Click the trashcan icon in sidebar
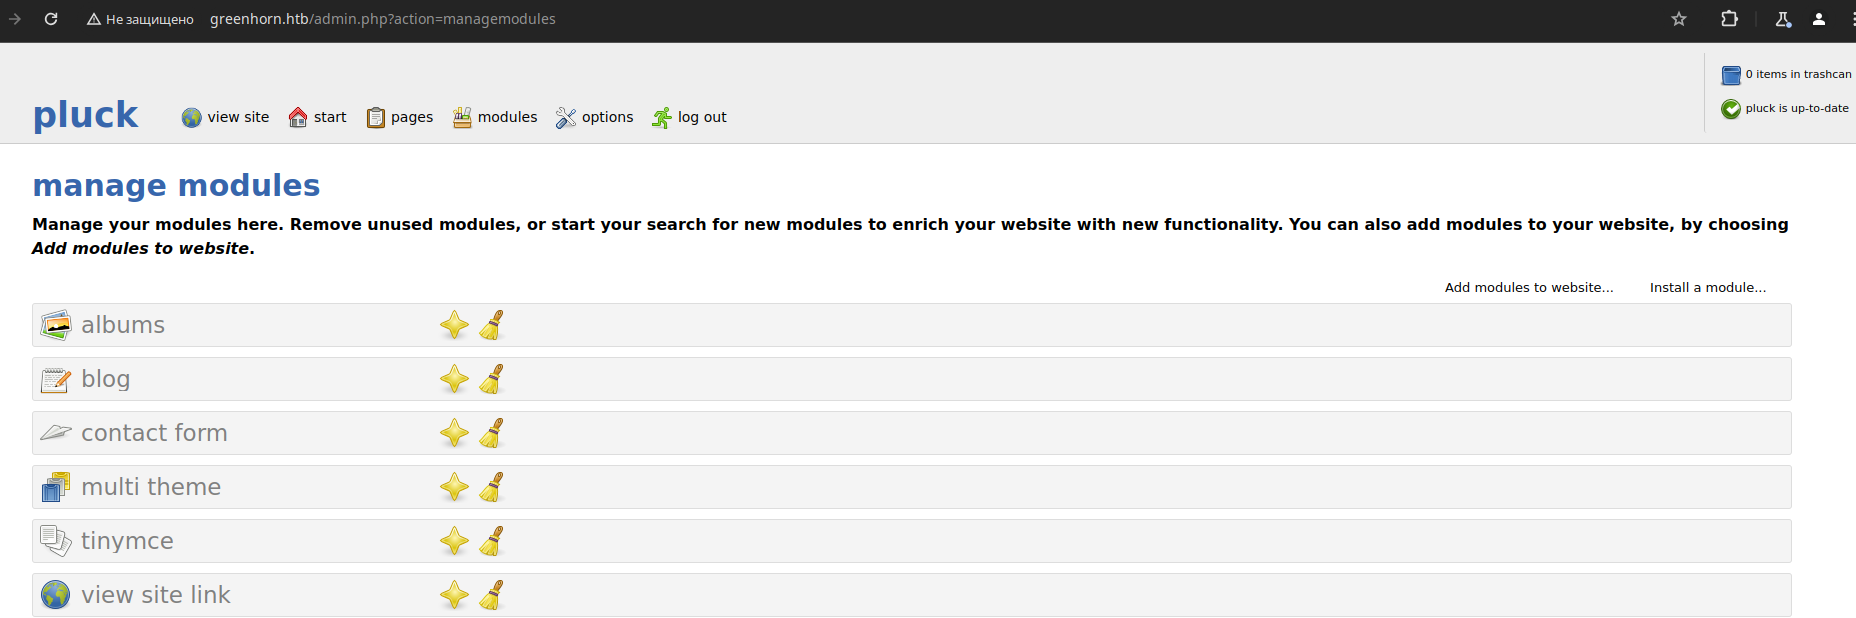The height and width of the screenshot is (618, 1856). pyautogui.click(x=1731, y=75)
